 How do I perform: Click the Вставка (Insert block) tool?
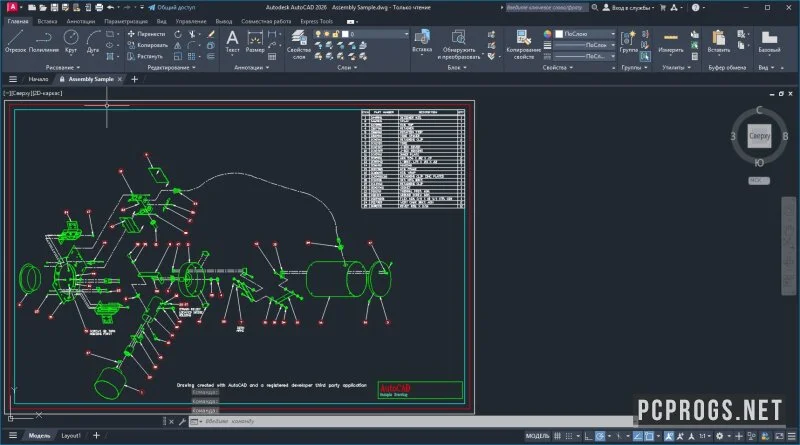click(x=422, y=42)
